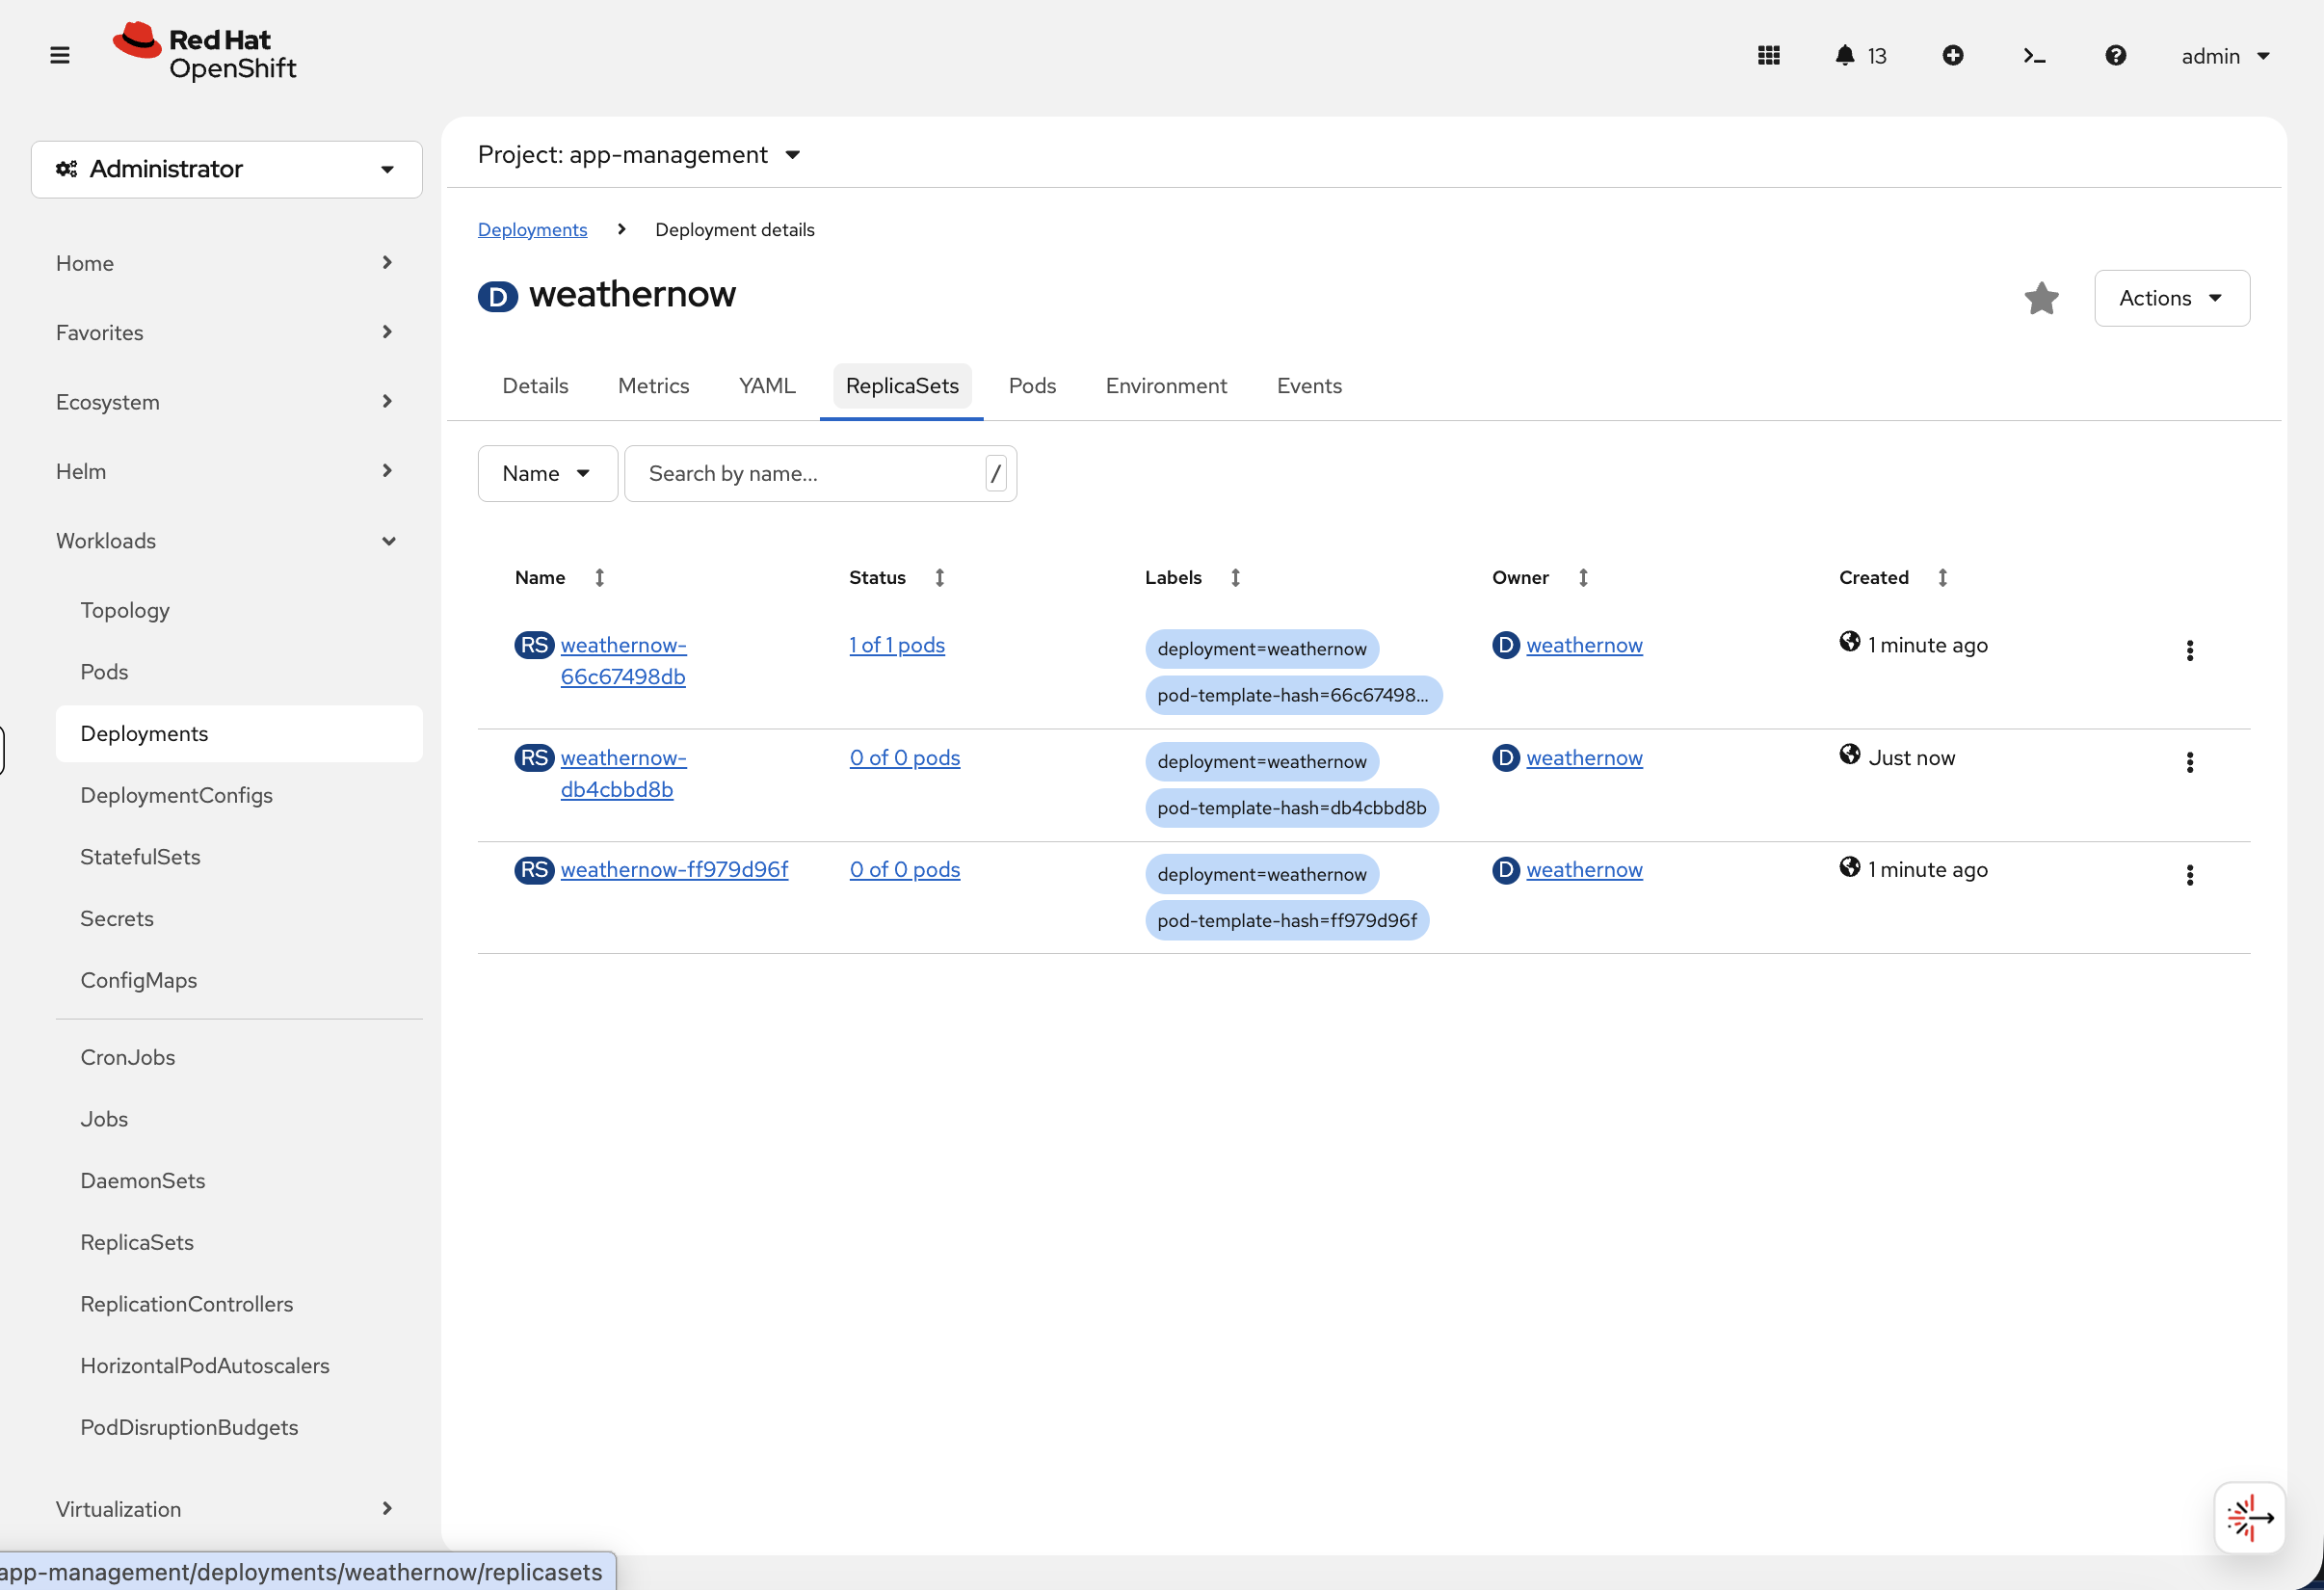Screen dimensions: 2324x1590
Task: Toggle sort on the Status column
Action: [939, 577]
